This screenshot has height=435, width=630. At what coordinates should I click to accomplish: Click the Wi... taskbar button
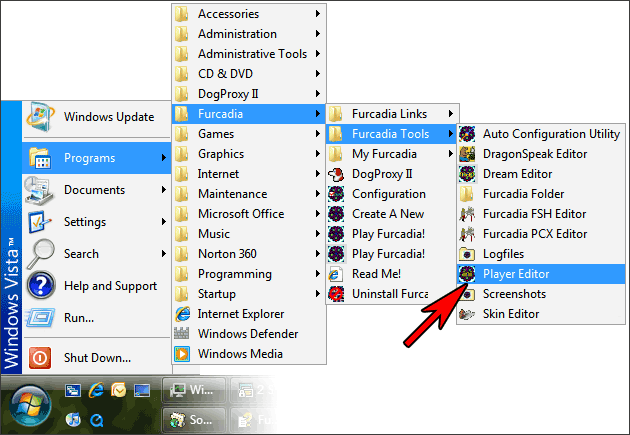(194, 390)
